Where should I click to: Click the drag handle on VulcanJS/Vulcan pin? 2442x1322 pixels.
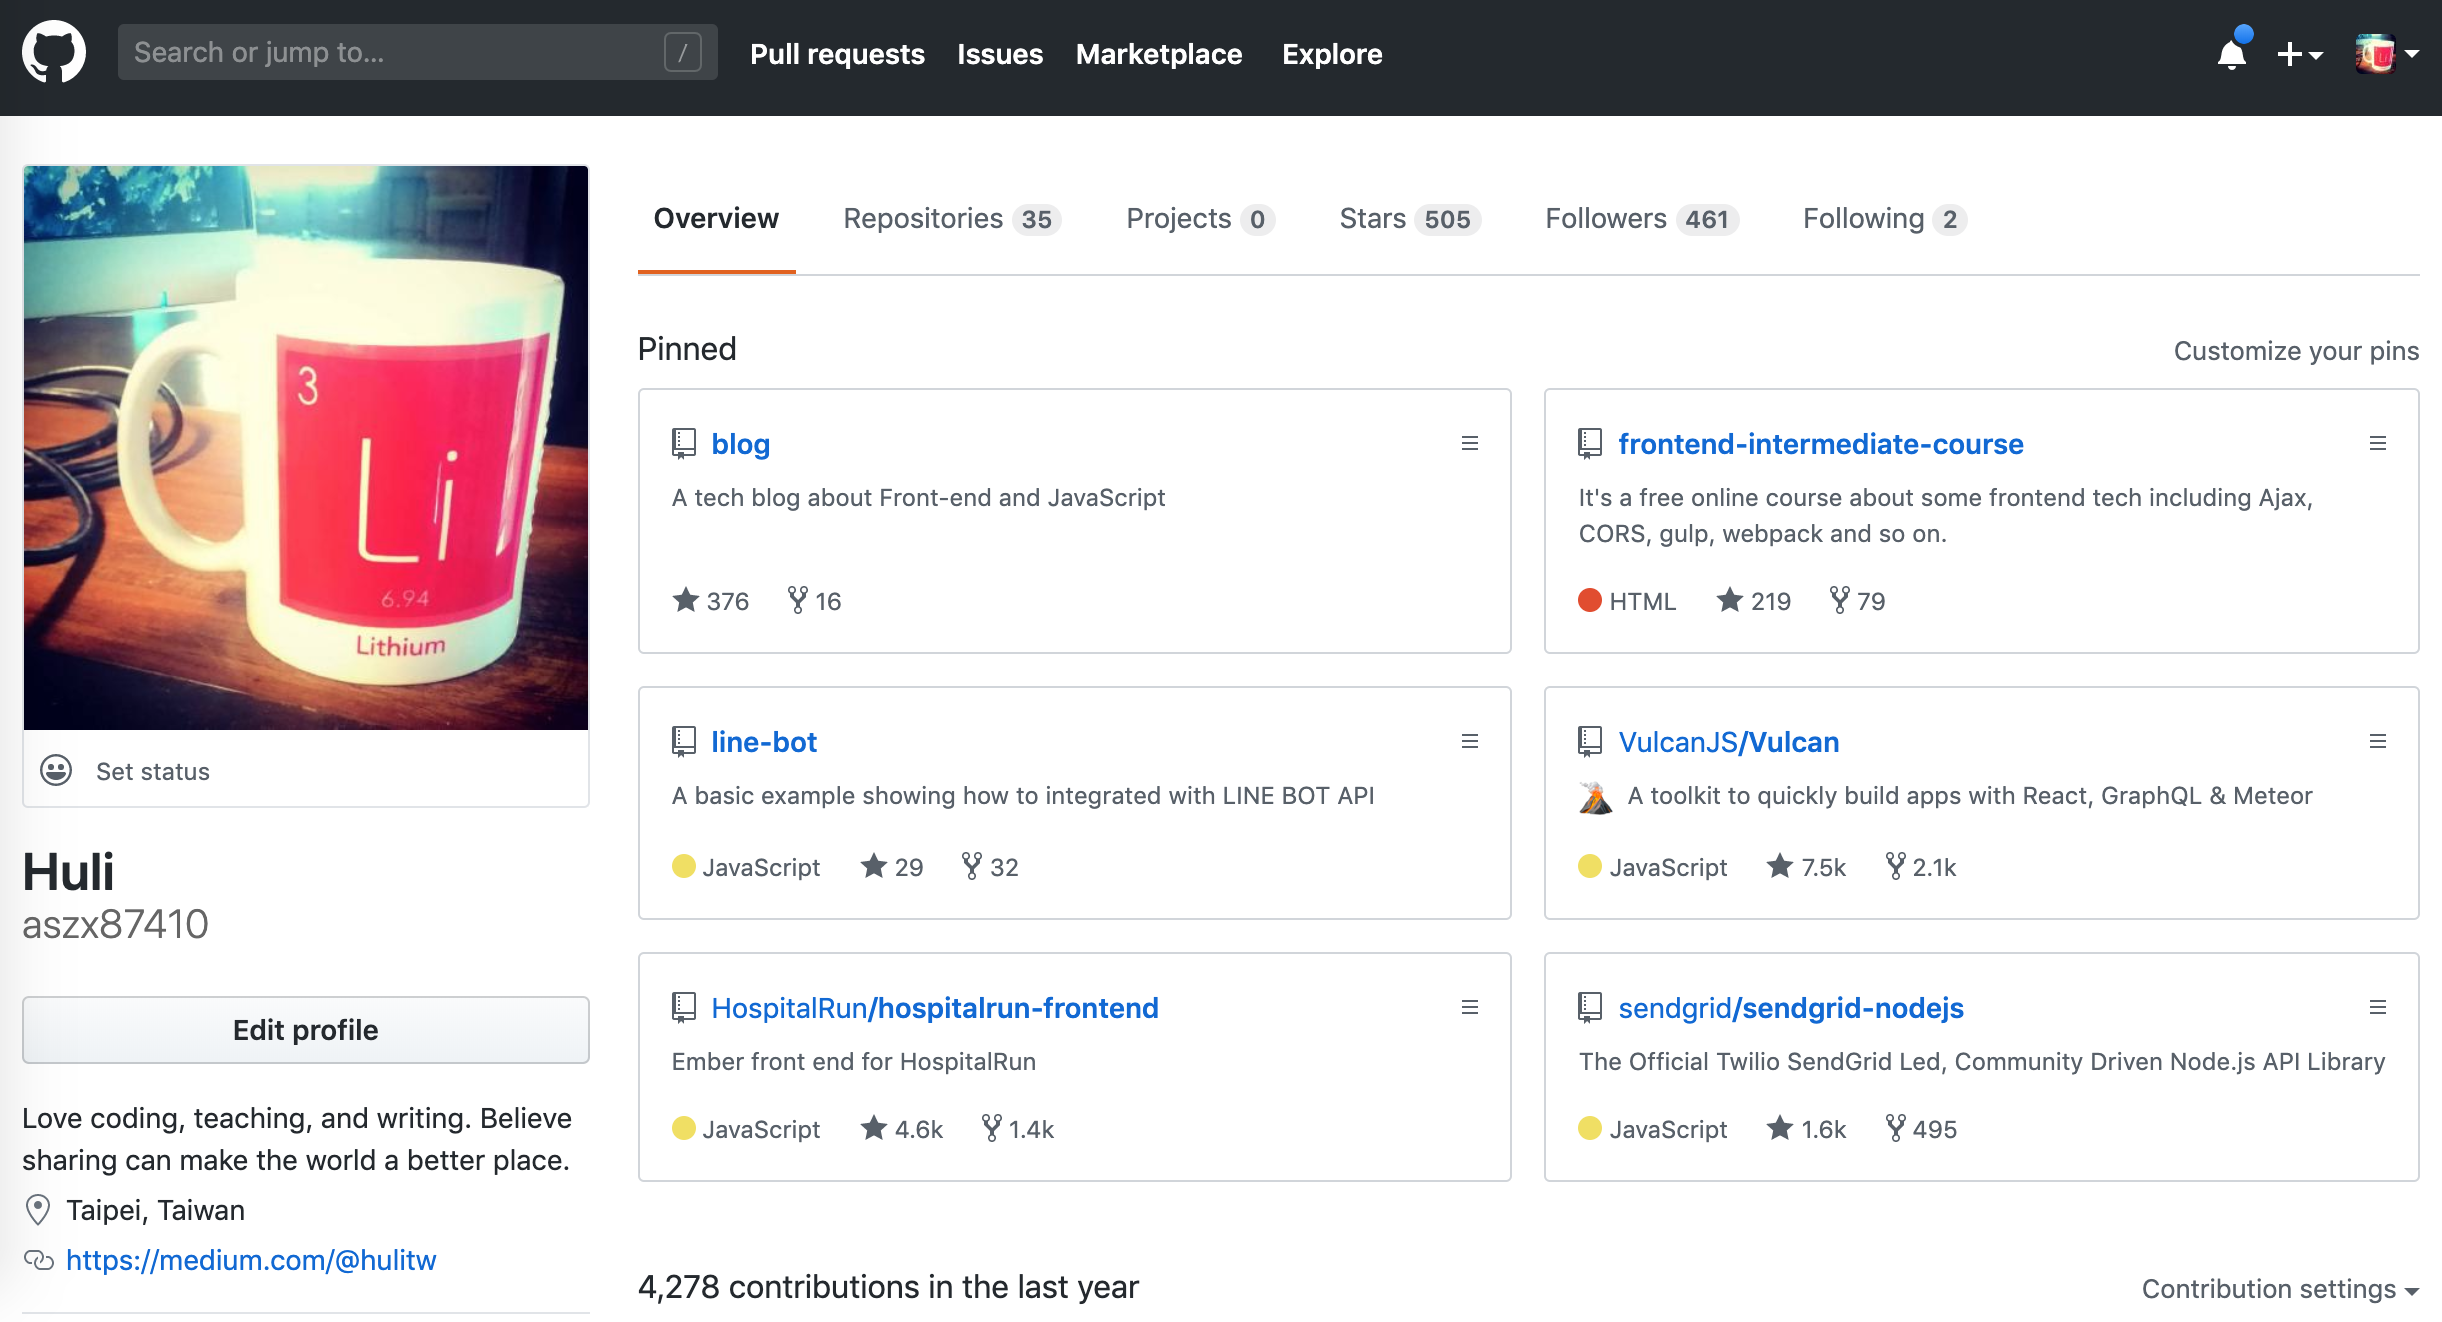[x=2377, y=741]
